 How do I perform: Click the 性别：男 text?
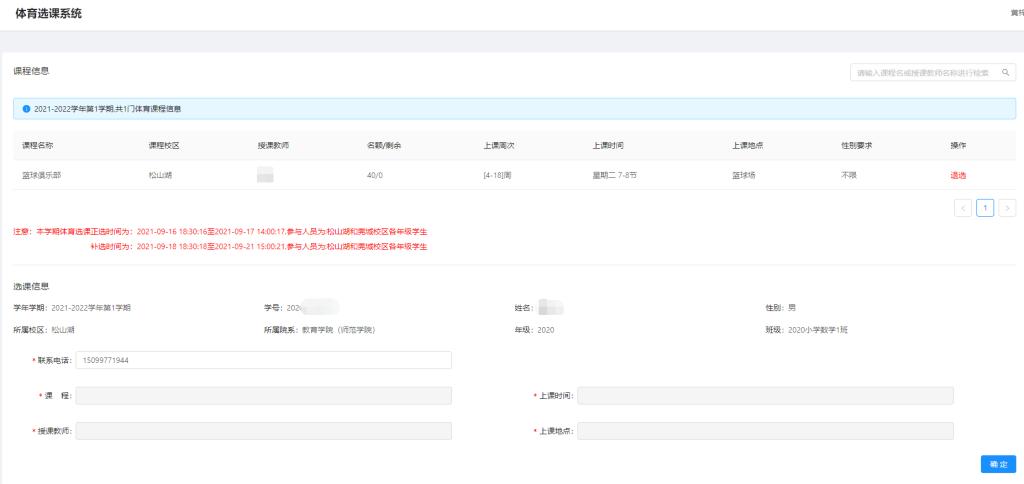tap(781, 308)
